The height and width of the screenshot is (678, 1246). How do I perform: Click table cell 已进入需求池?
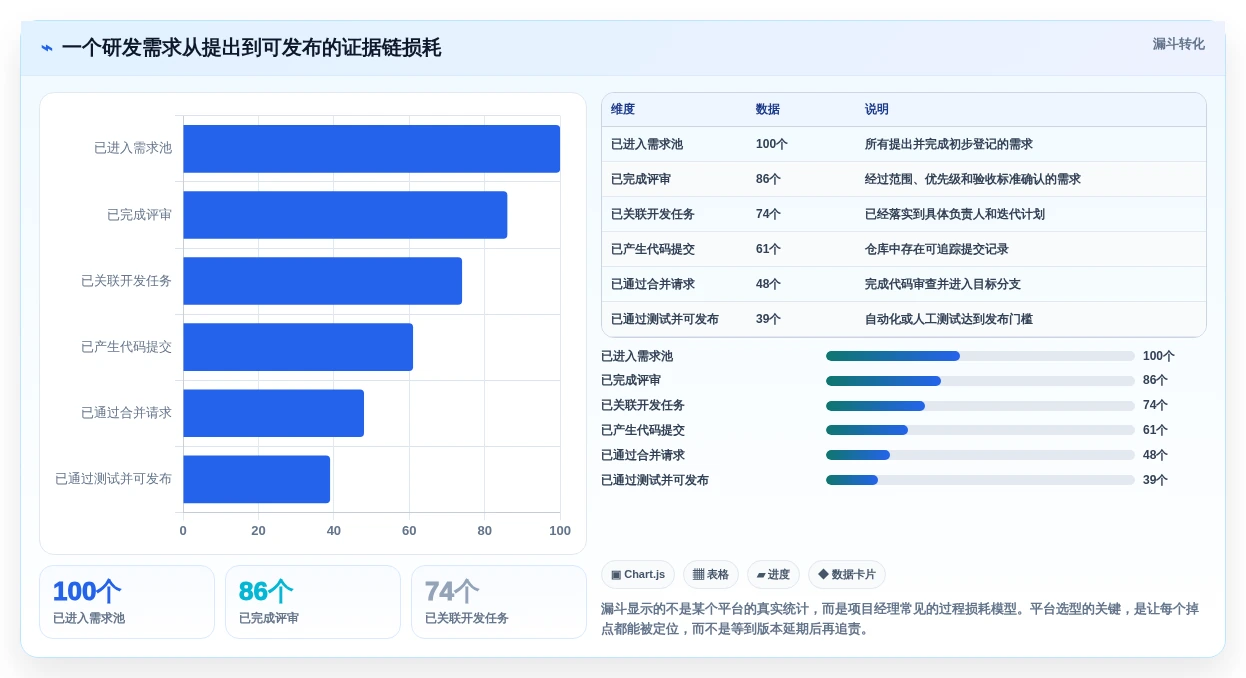[x=647, y=144]
